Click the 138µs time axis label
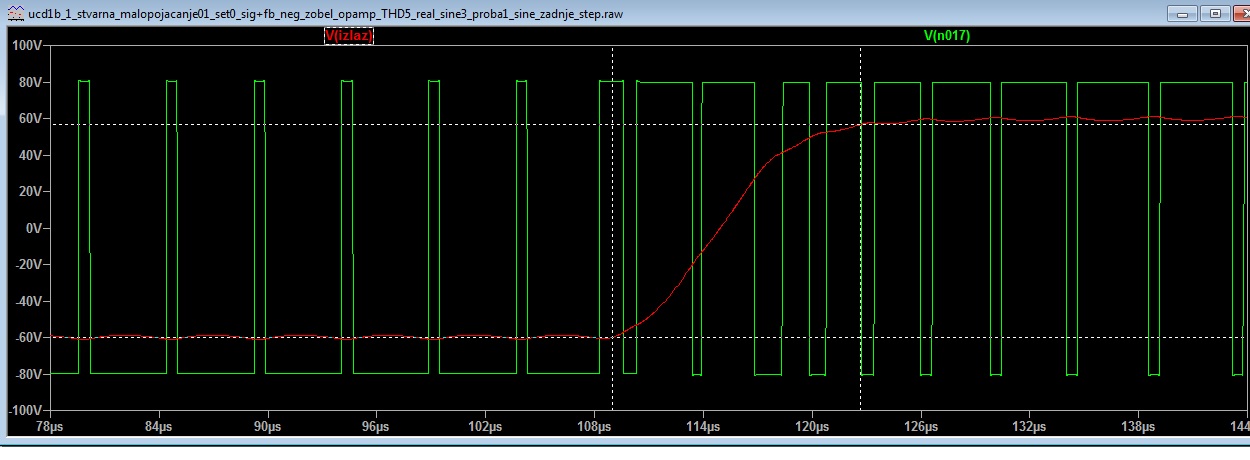Image resolution: width=1250 pixels, height=460 pixels. (1139, 427)
